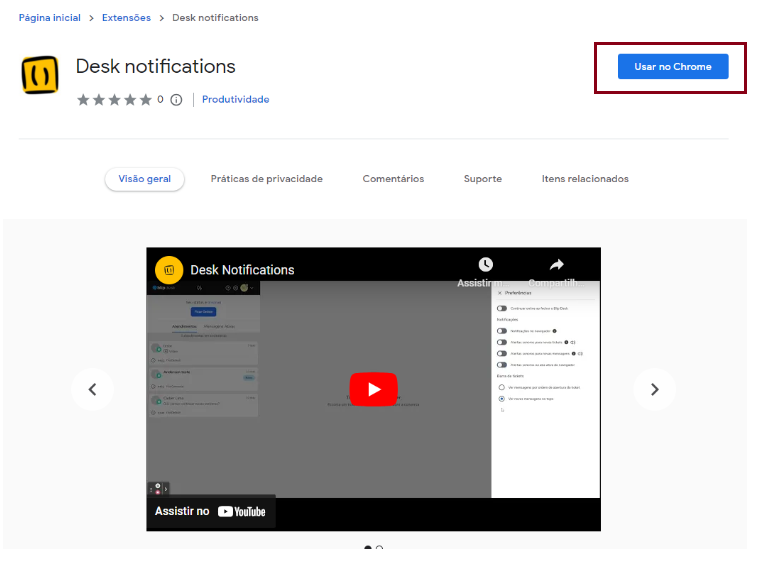Click the Desk notifications extension logo
This screenshot has height=573, width=765.
40,75
